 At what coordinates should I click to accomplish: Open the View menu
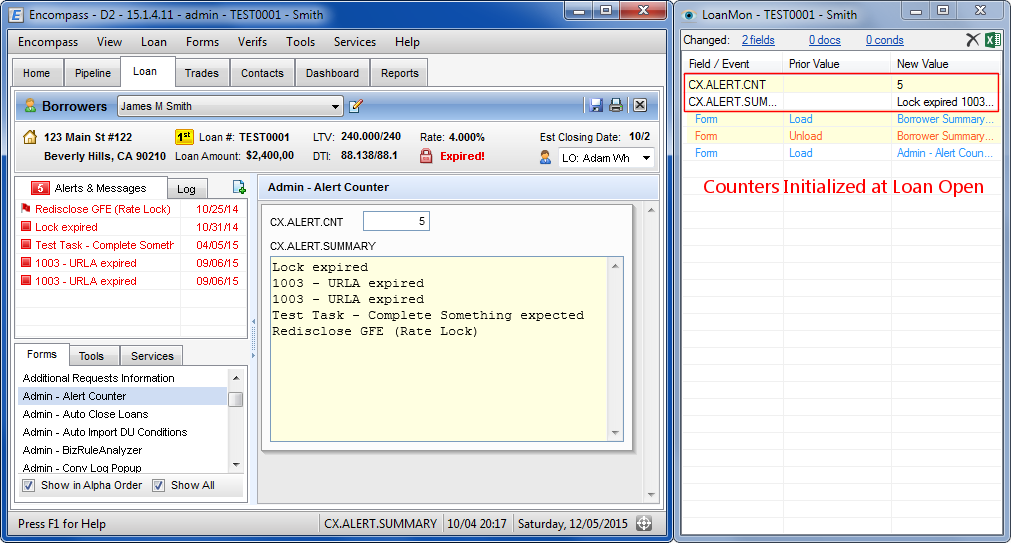109,42
